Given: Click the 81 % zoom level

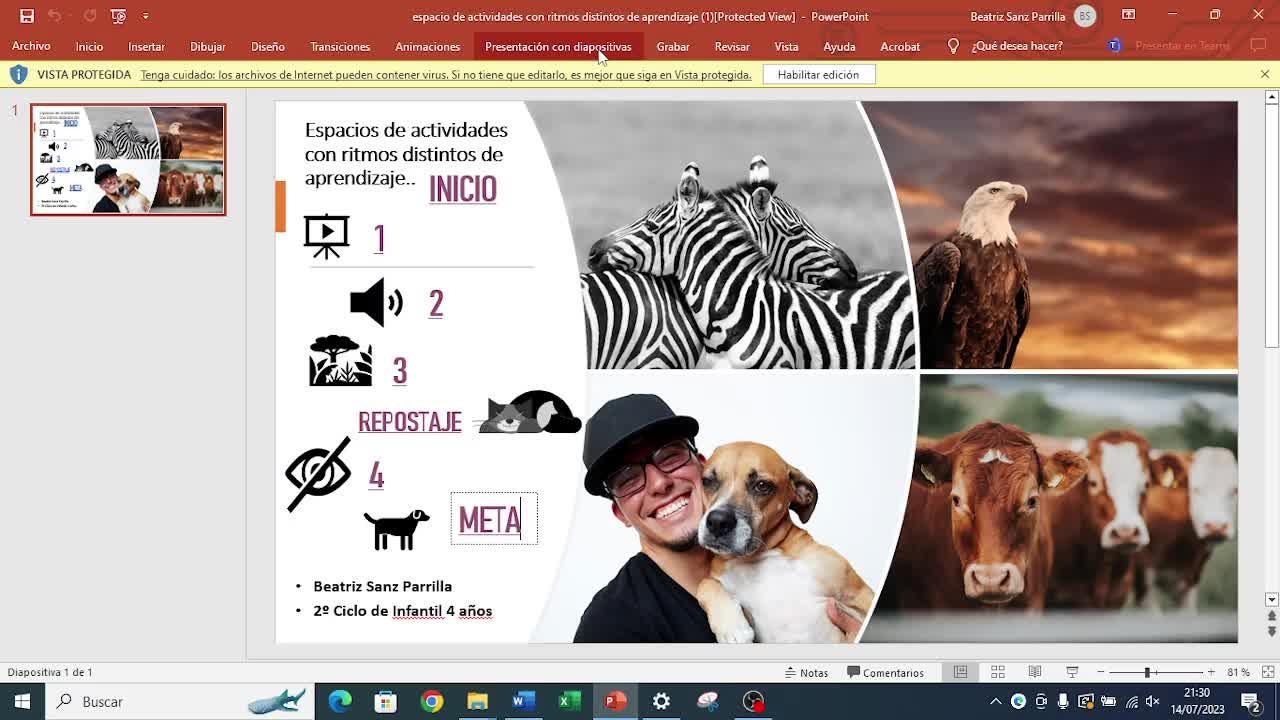Looking at the screenshot, I should coord(1238,672).
